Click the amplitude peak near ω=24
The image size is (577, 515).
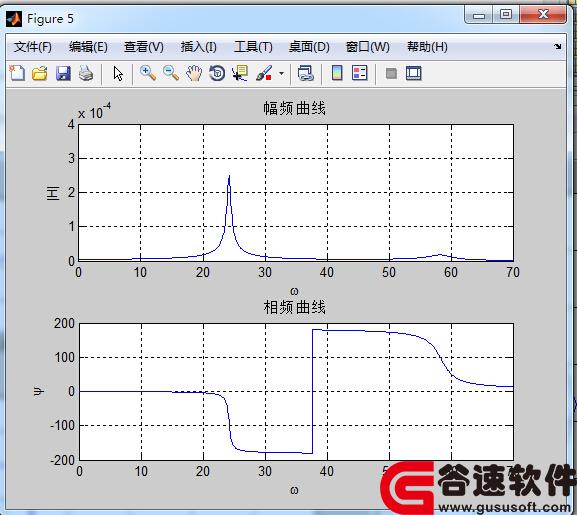tap(229, 178)
